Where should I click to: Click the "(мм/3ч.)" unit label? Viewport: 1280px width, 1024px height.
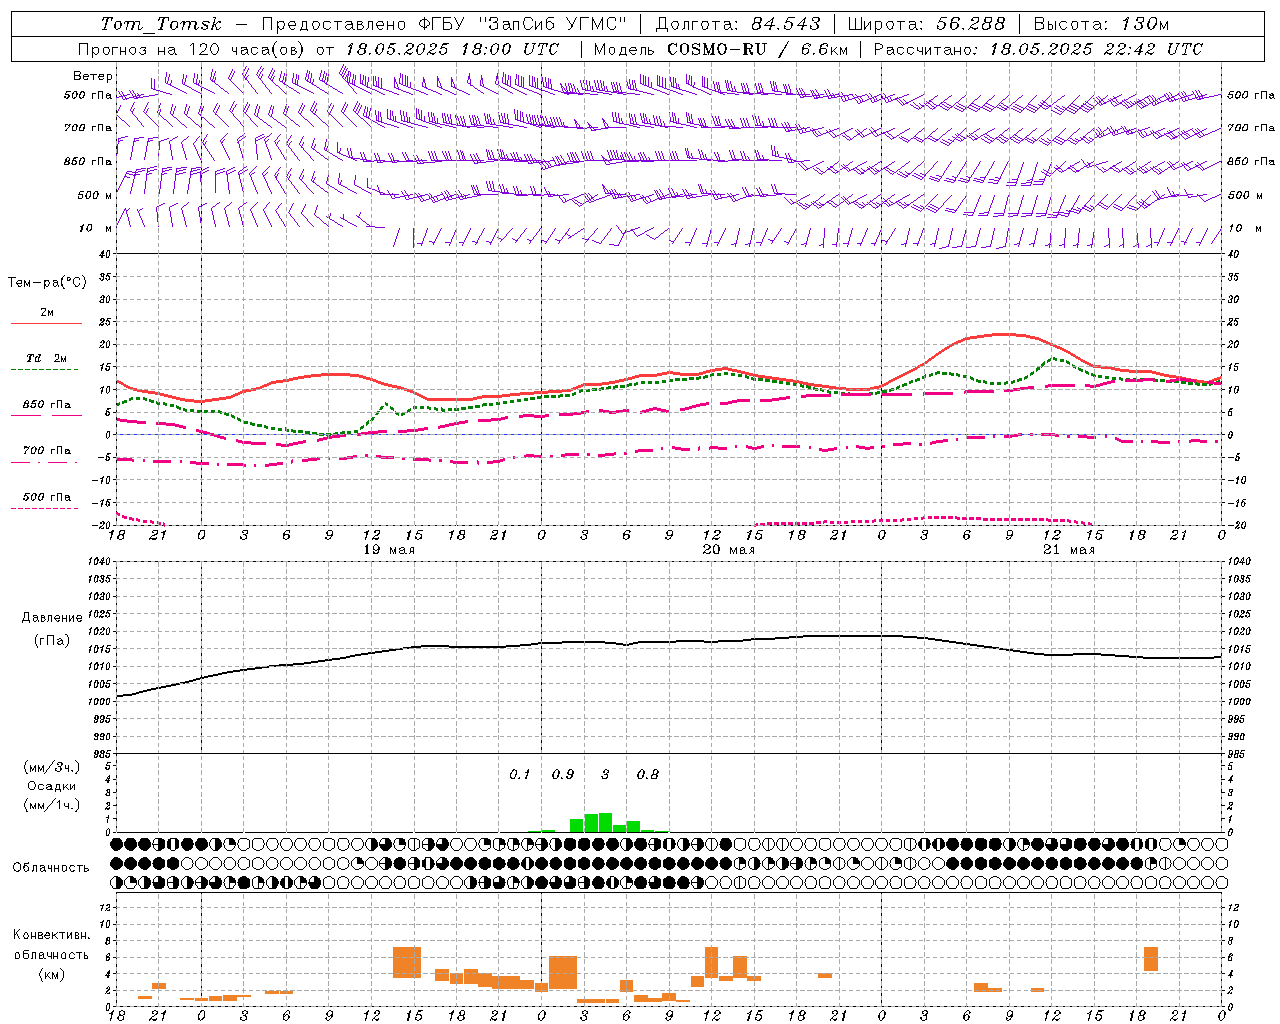tap(52, 767)
